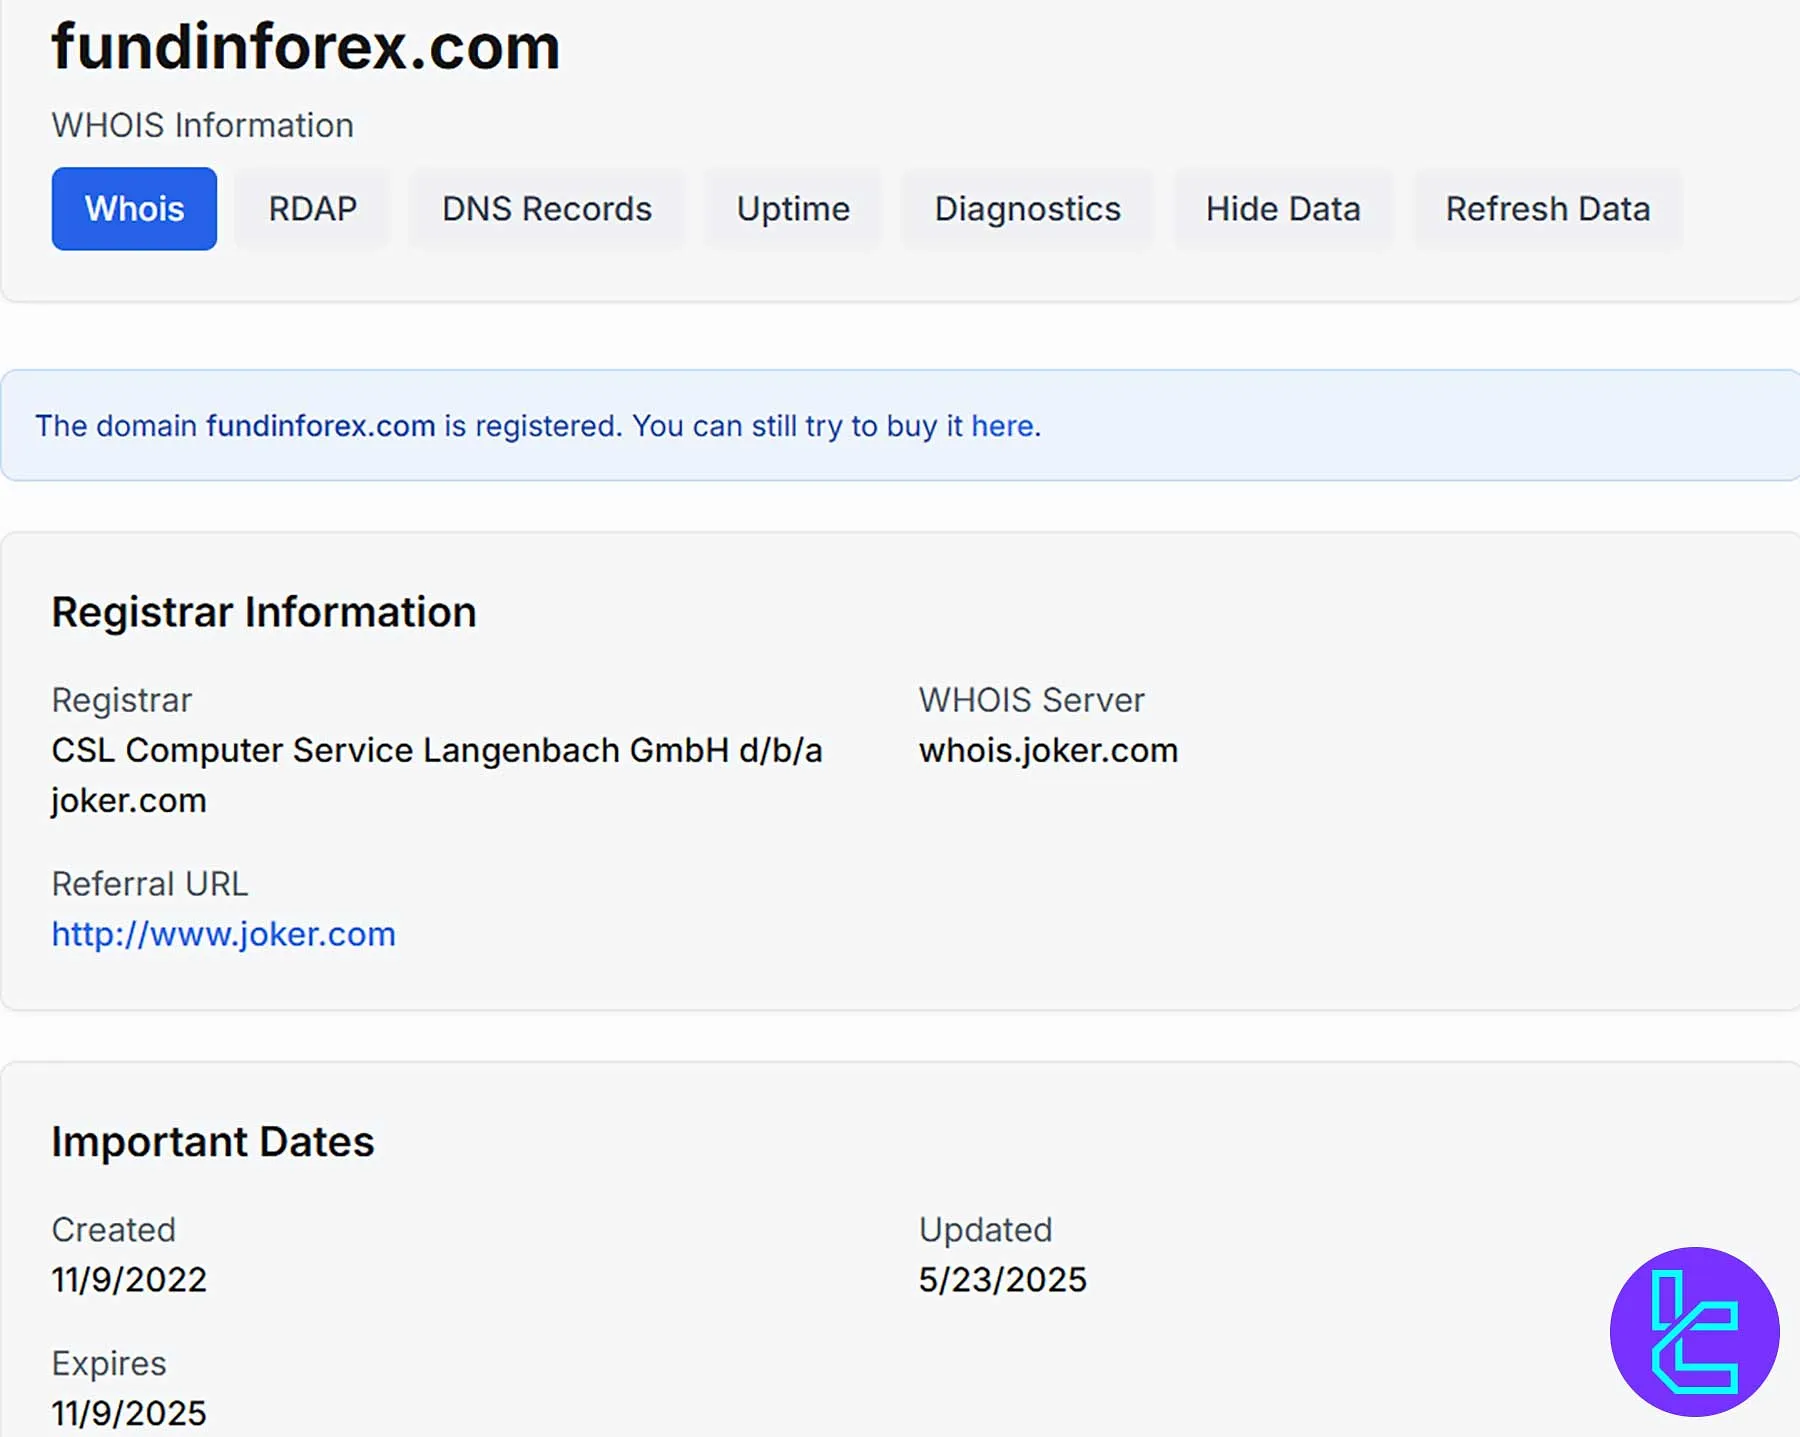Open the DNS Records tab

[x=546, y=209]
